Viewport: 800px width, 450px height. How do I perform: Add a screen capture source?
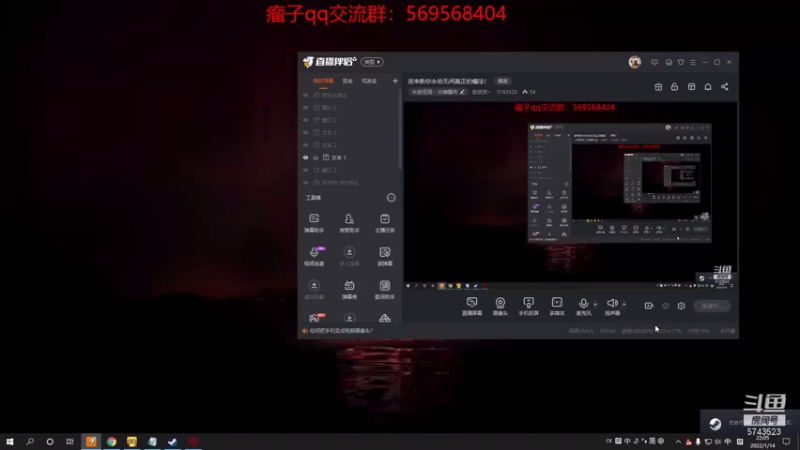(x=472, y=306)
